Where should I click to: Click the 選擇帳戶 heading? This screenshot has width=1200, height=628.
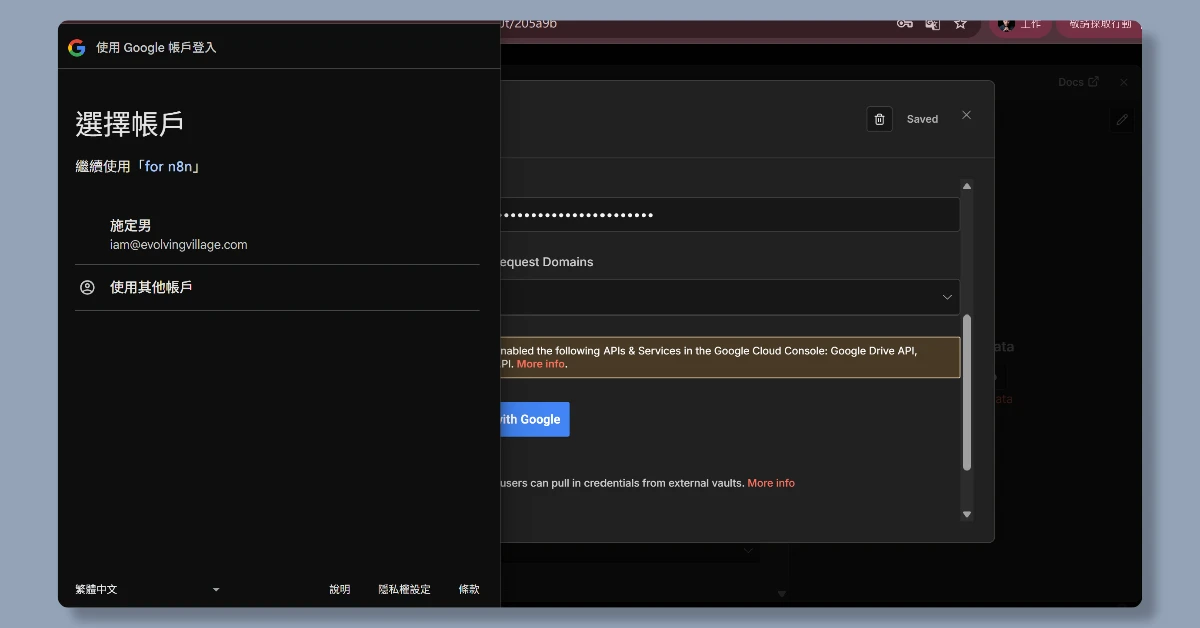(x=129, y=124)
